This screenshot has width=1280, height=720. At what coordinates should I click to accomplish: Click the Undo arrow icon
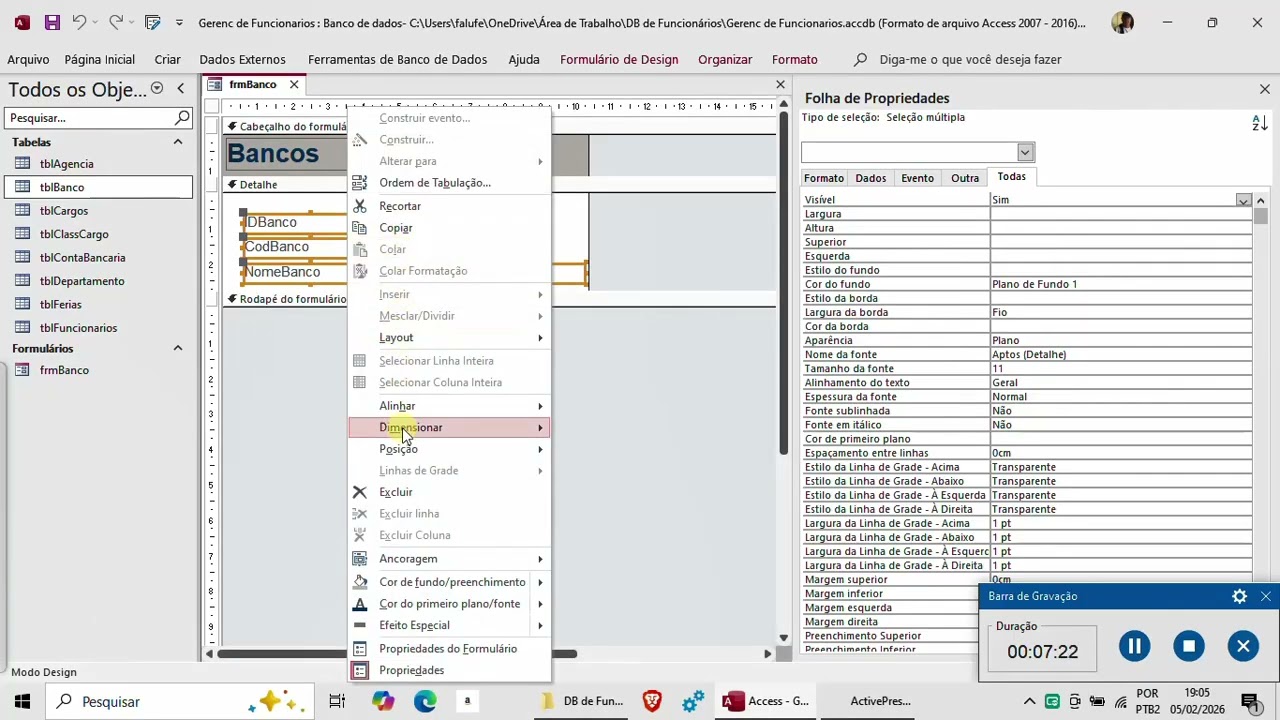[x=79, y=22]
